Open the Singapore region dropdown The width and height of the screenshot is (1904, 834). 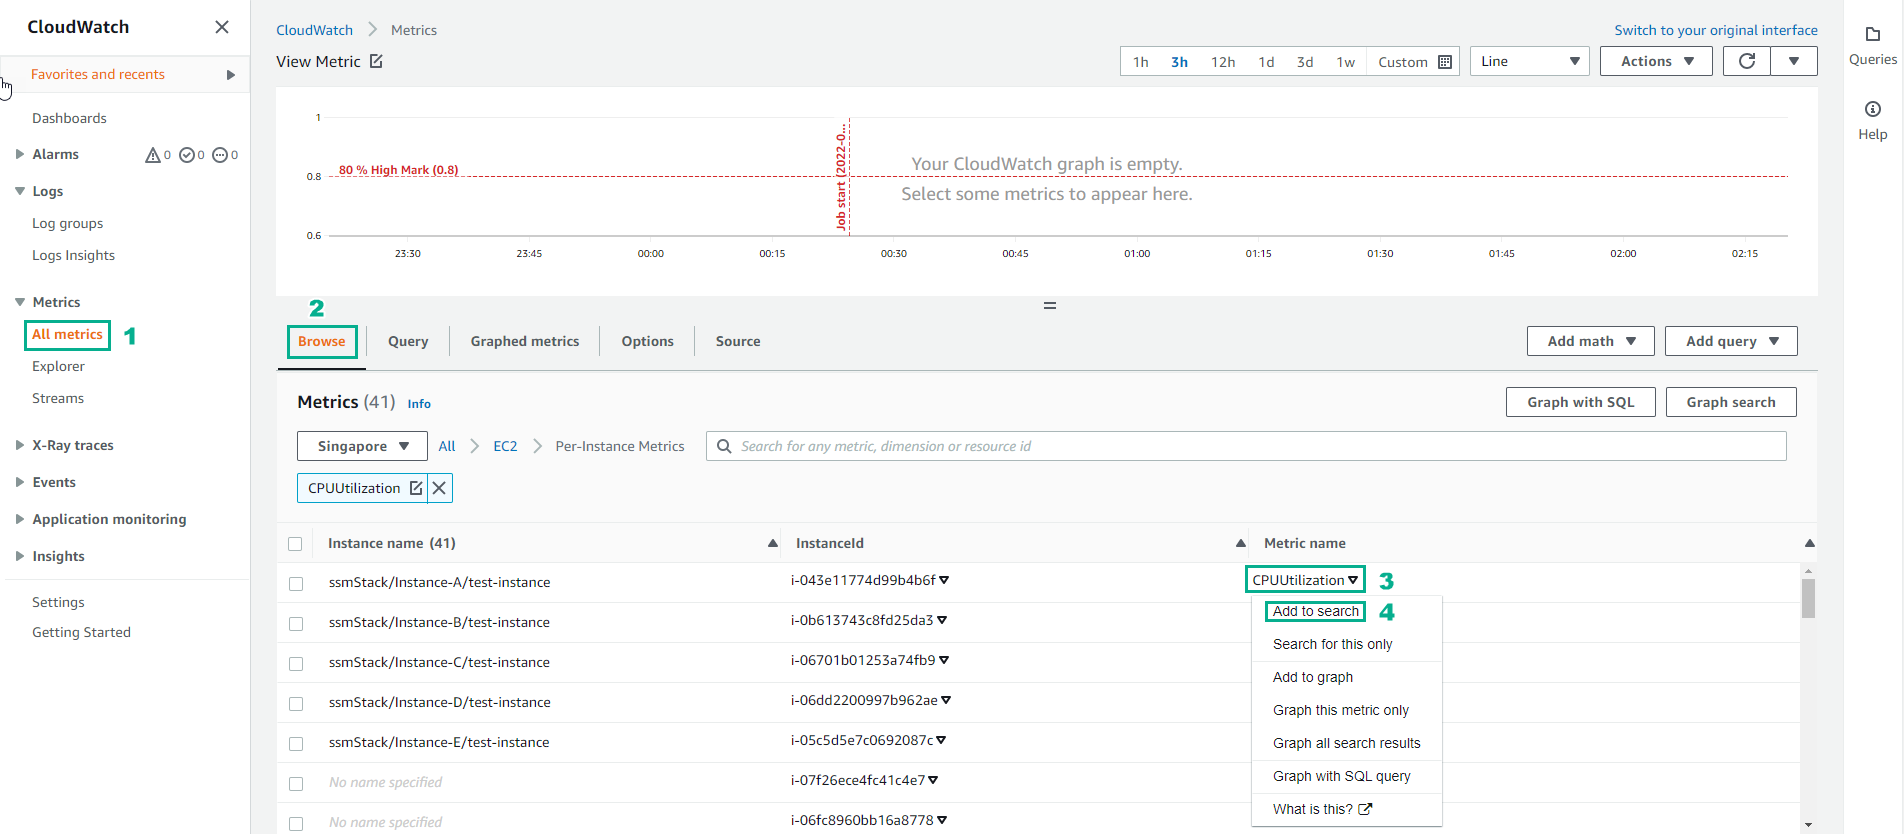(x=362, y=446)
